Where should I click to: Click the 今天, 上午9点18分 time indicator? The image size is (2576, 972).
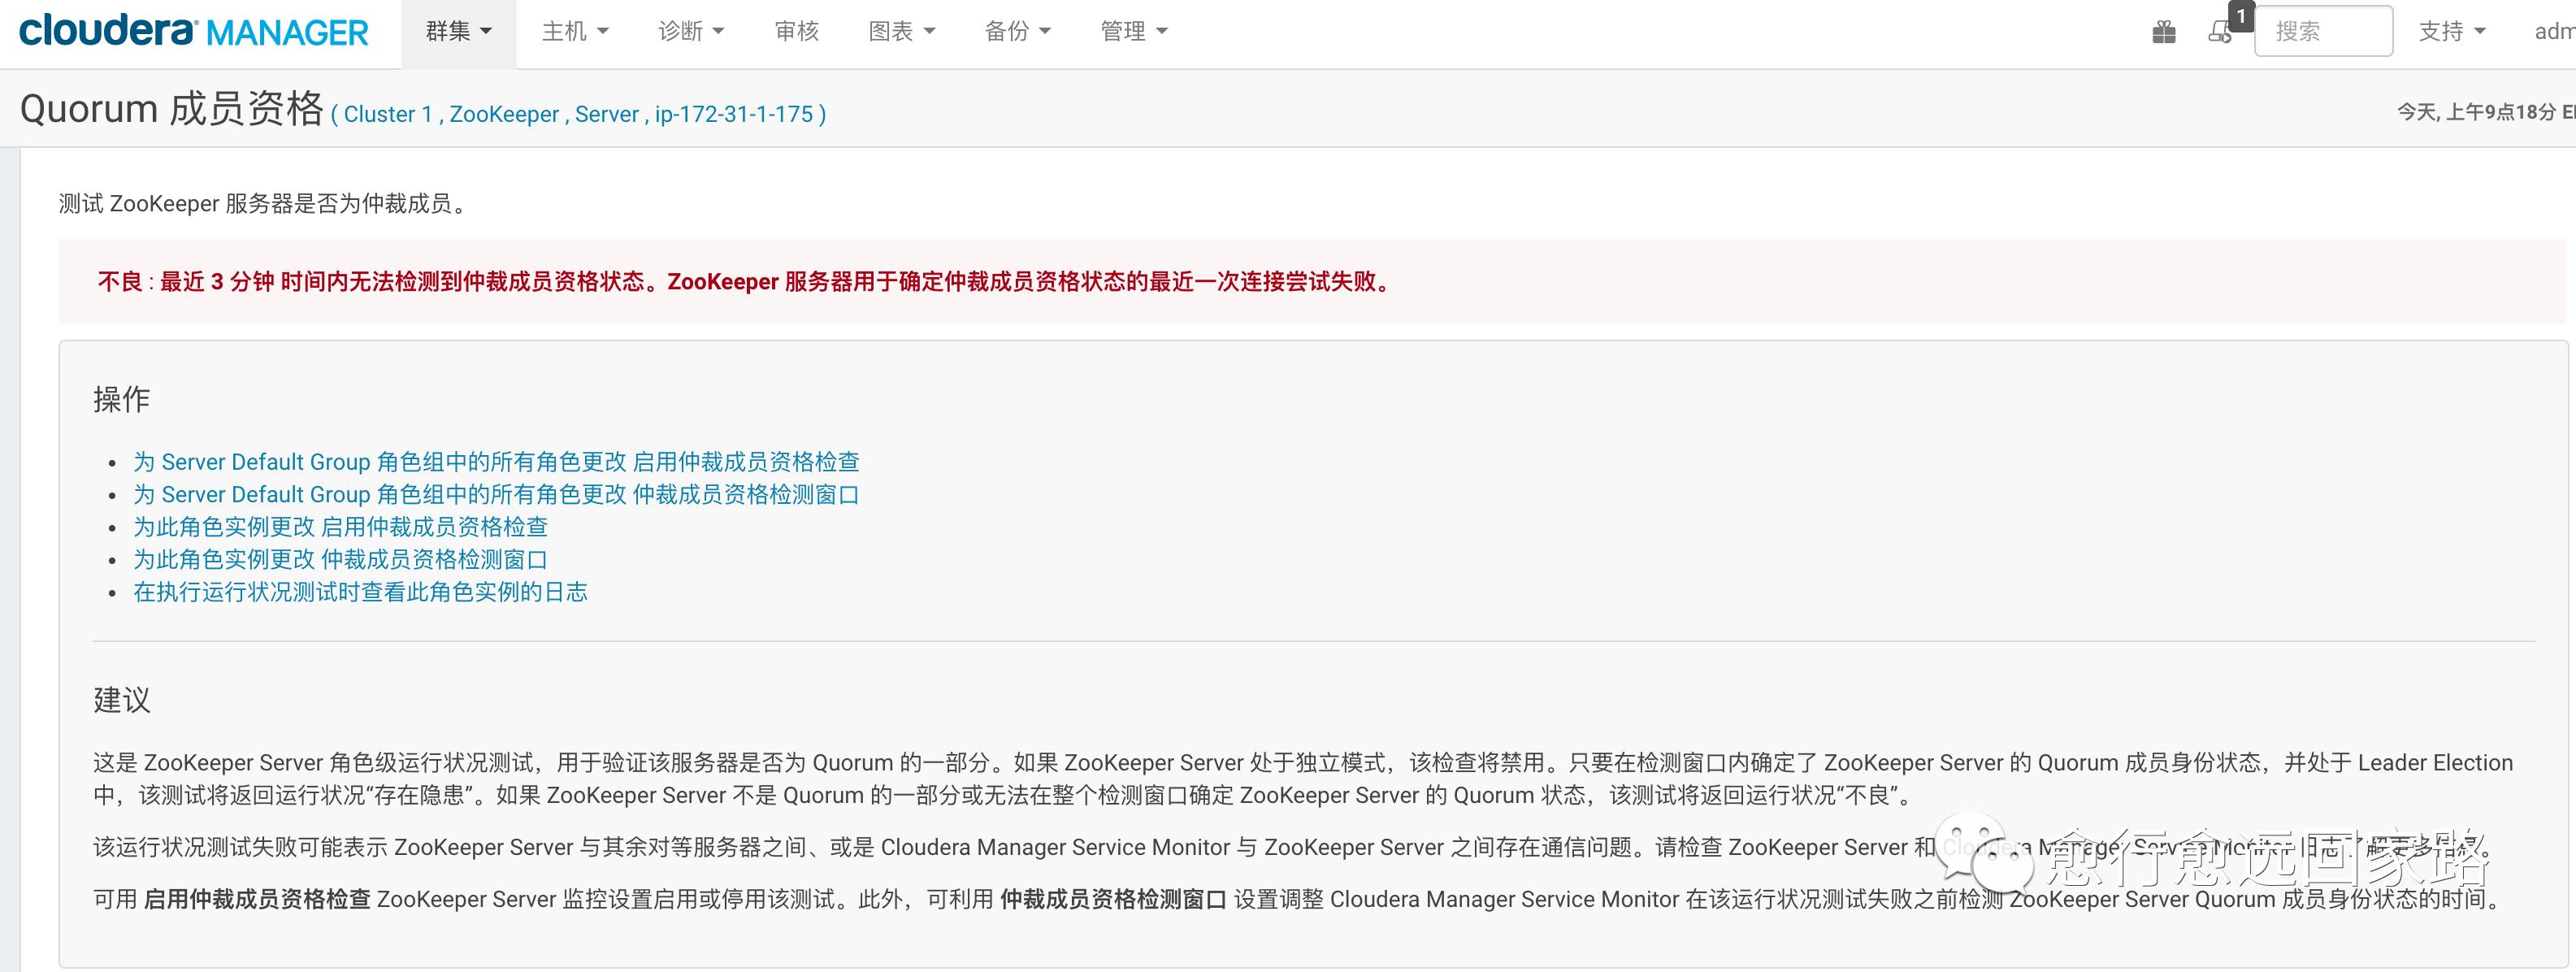pos(2484,112)
